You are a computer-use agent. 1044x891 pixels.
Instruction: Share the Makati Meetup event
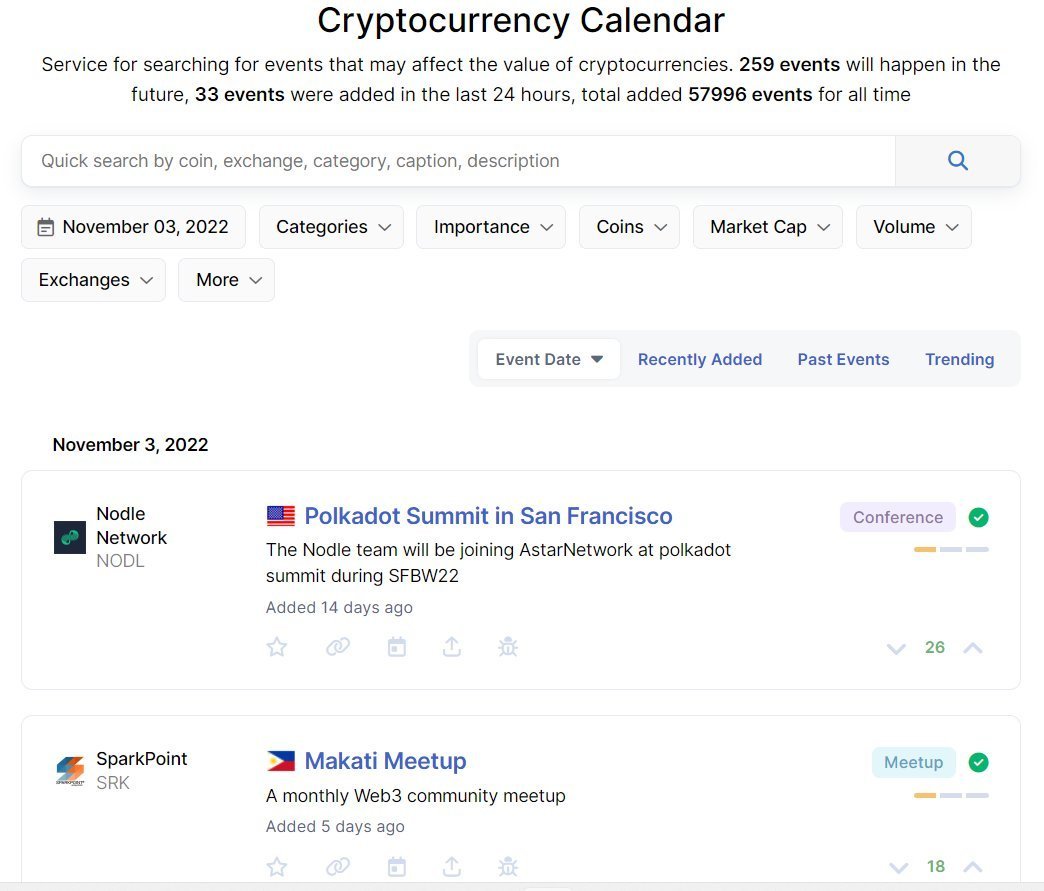(452, 866)
